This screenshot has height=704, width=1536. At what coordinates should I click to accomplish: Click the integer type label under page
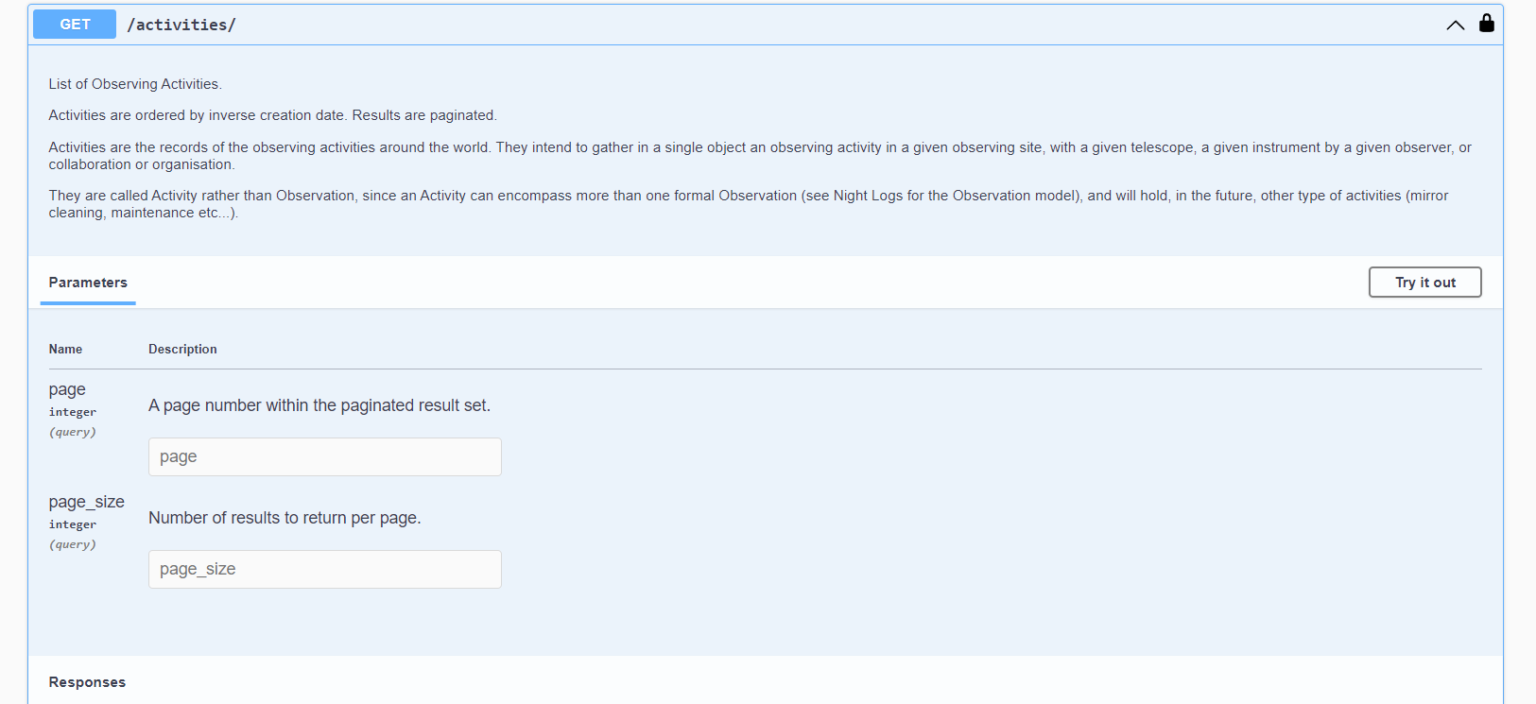[72, 412]
